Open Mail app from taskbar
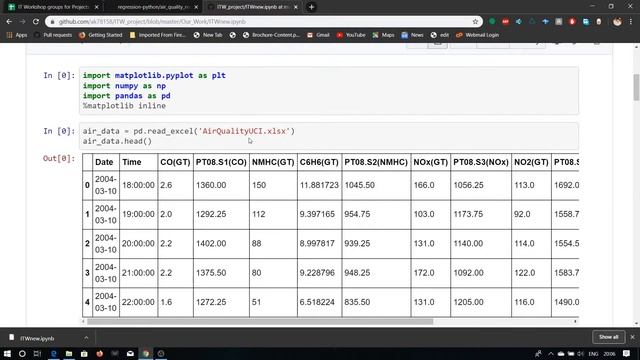640x360 pixels. [x=130, y=353]
